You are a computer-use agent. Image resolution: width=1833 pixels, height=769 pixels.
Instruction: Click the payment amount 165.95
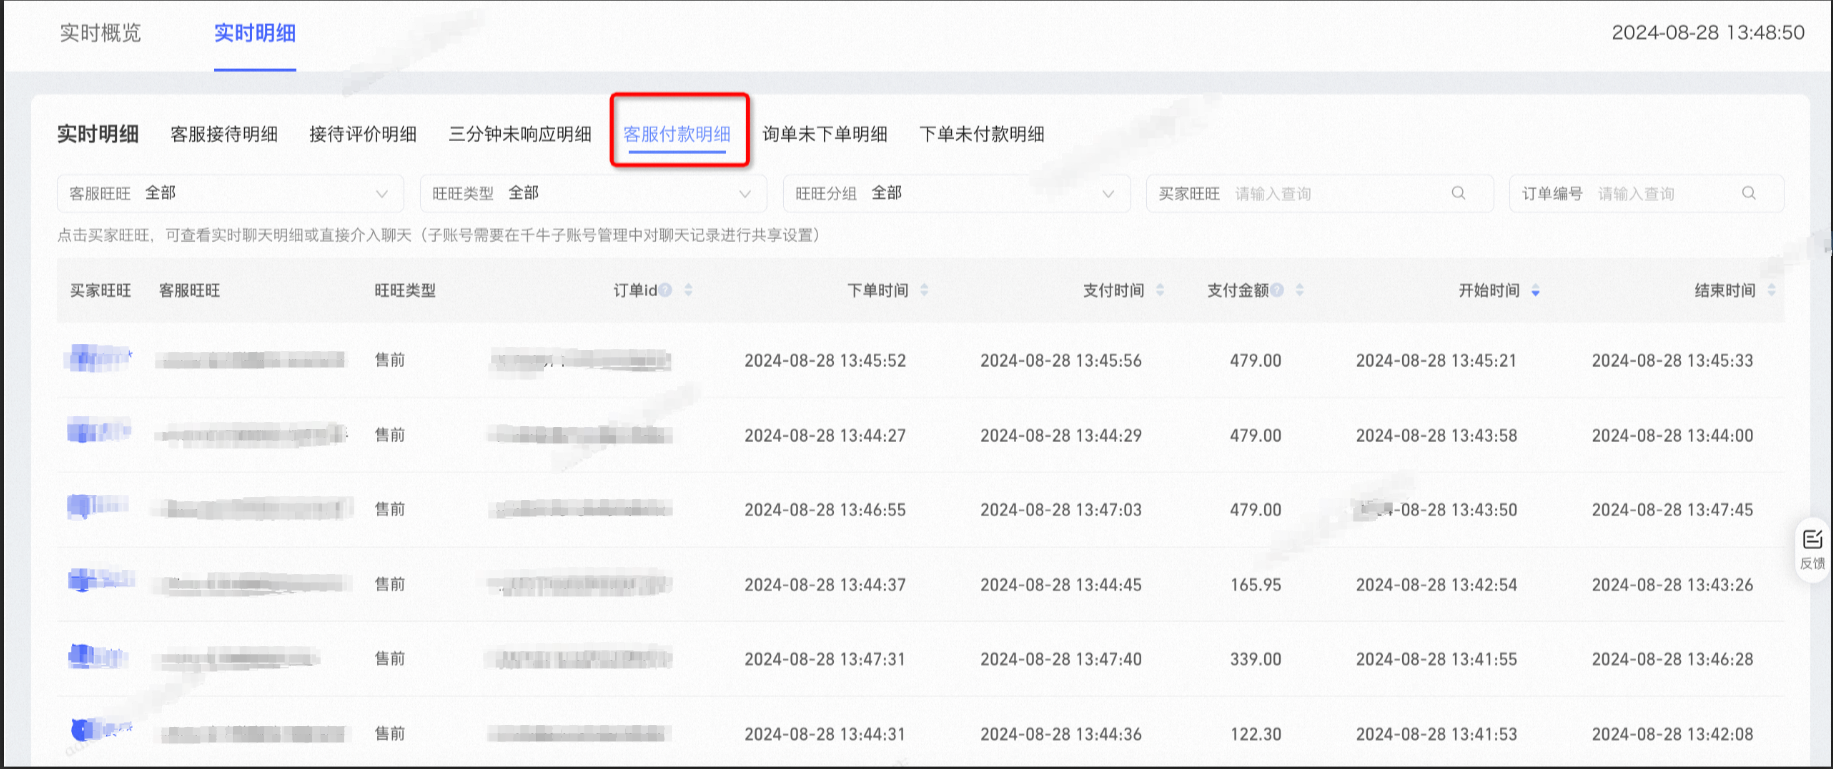[1256, 584]
